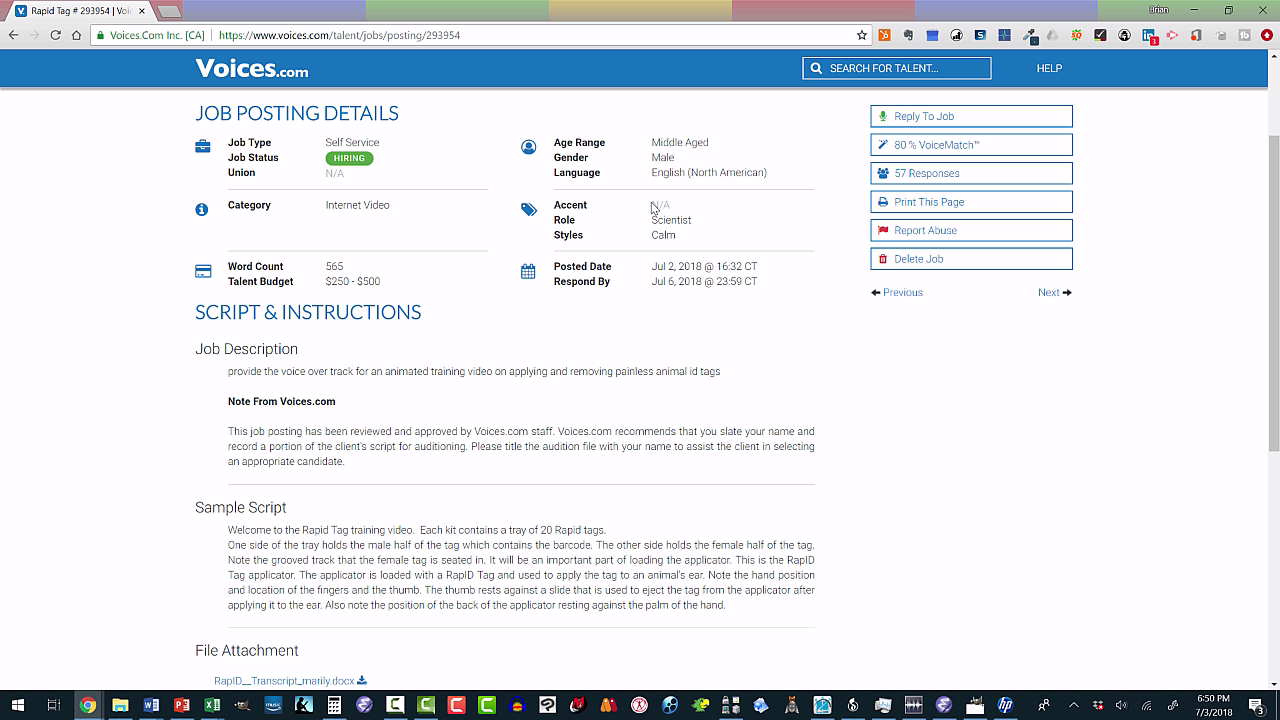Open a new browser tab

tap(169, 11)
